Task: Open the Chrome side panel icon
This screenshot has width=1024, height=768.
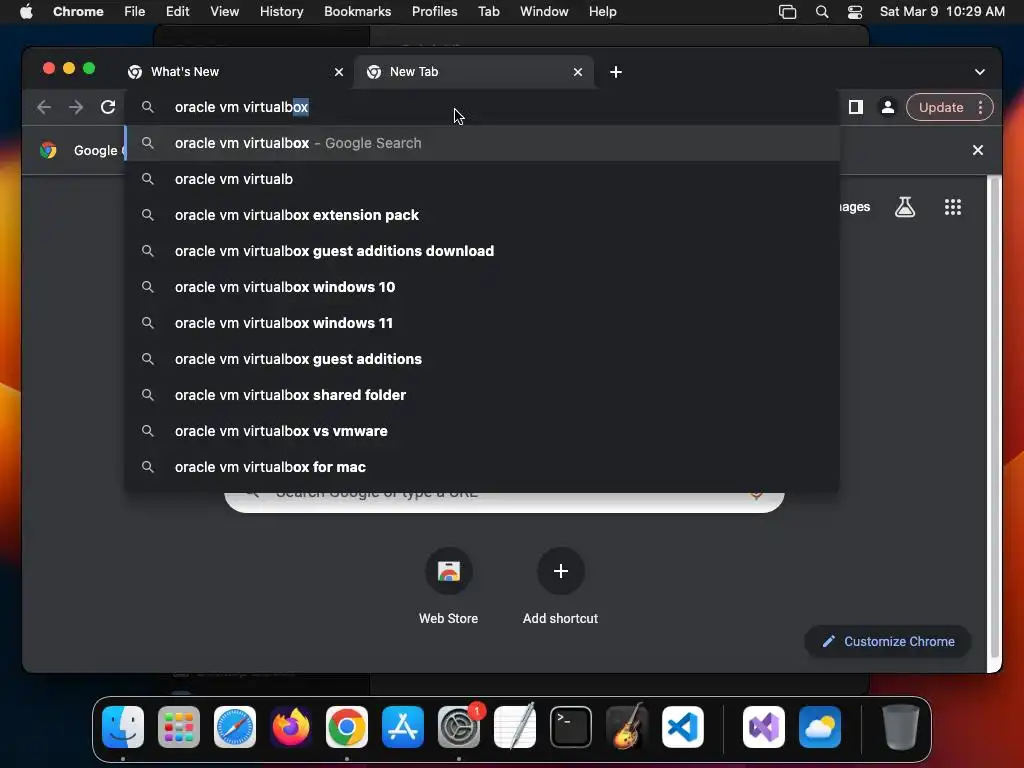Action: [x=856, y=107]
